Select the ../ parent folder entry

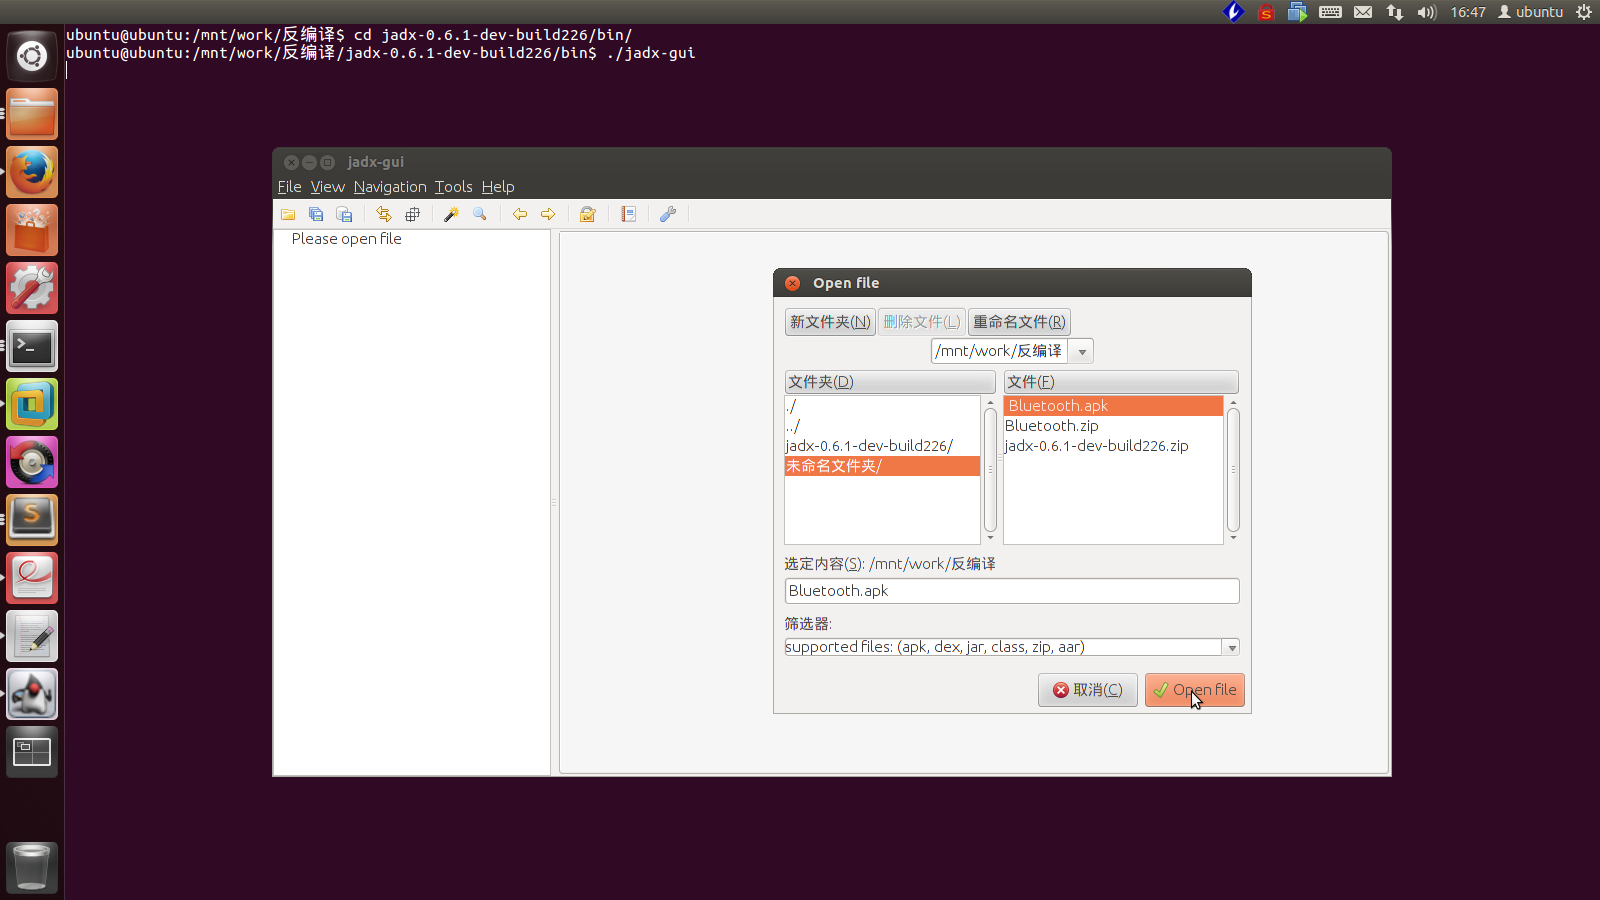pos(882,426)
